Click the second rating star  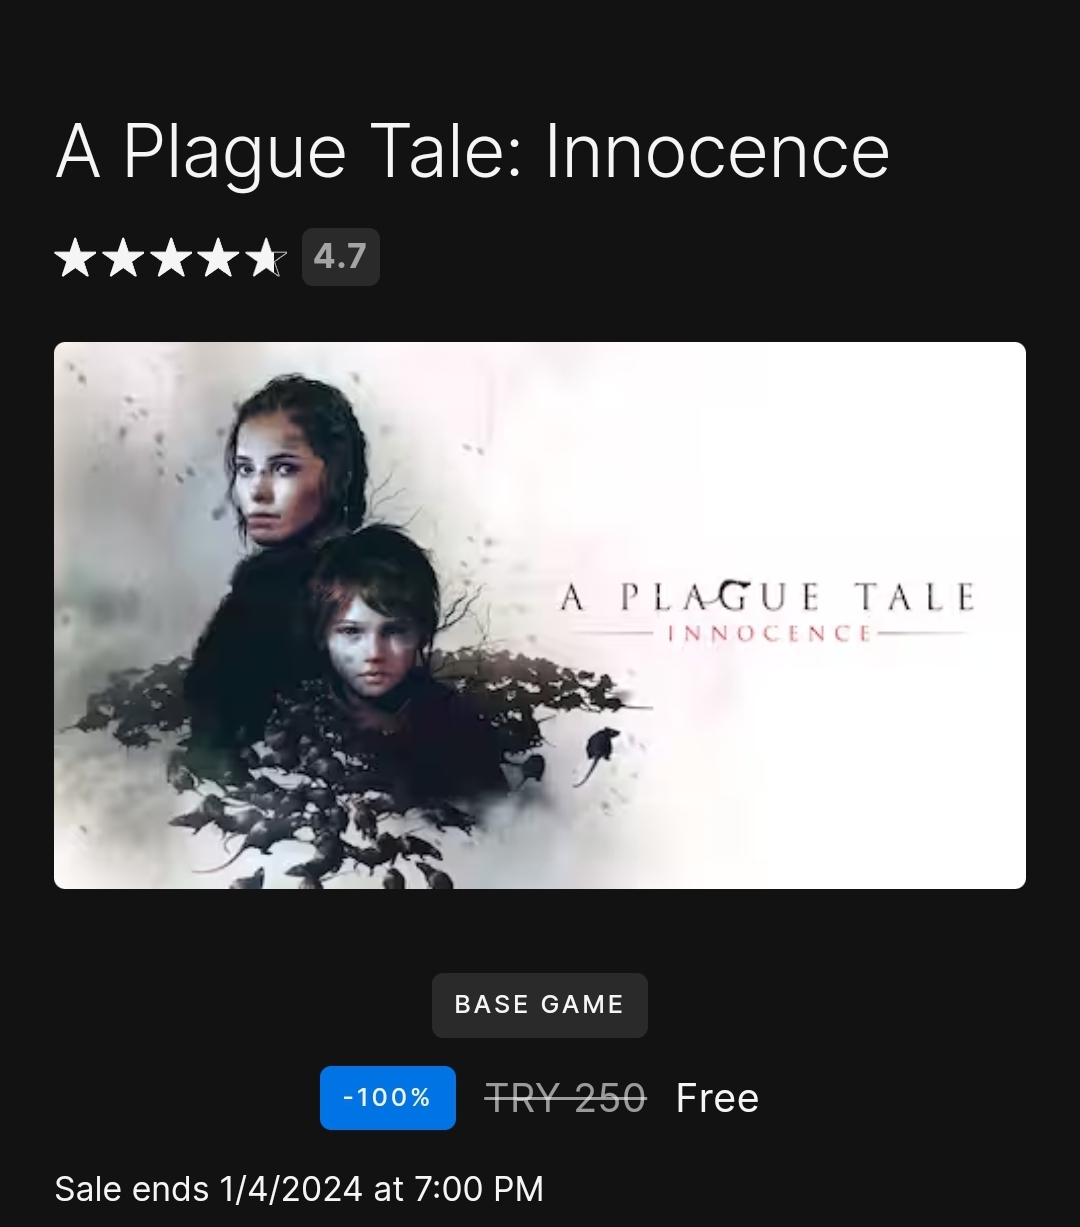pos(123,258)
